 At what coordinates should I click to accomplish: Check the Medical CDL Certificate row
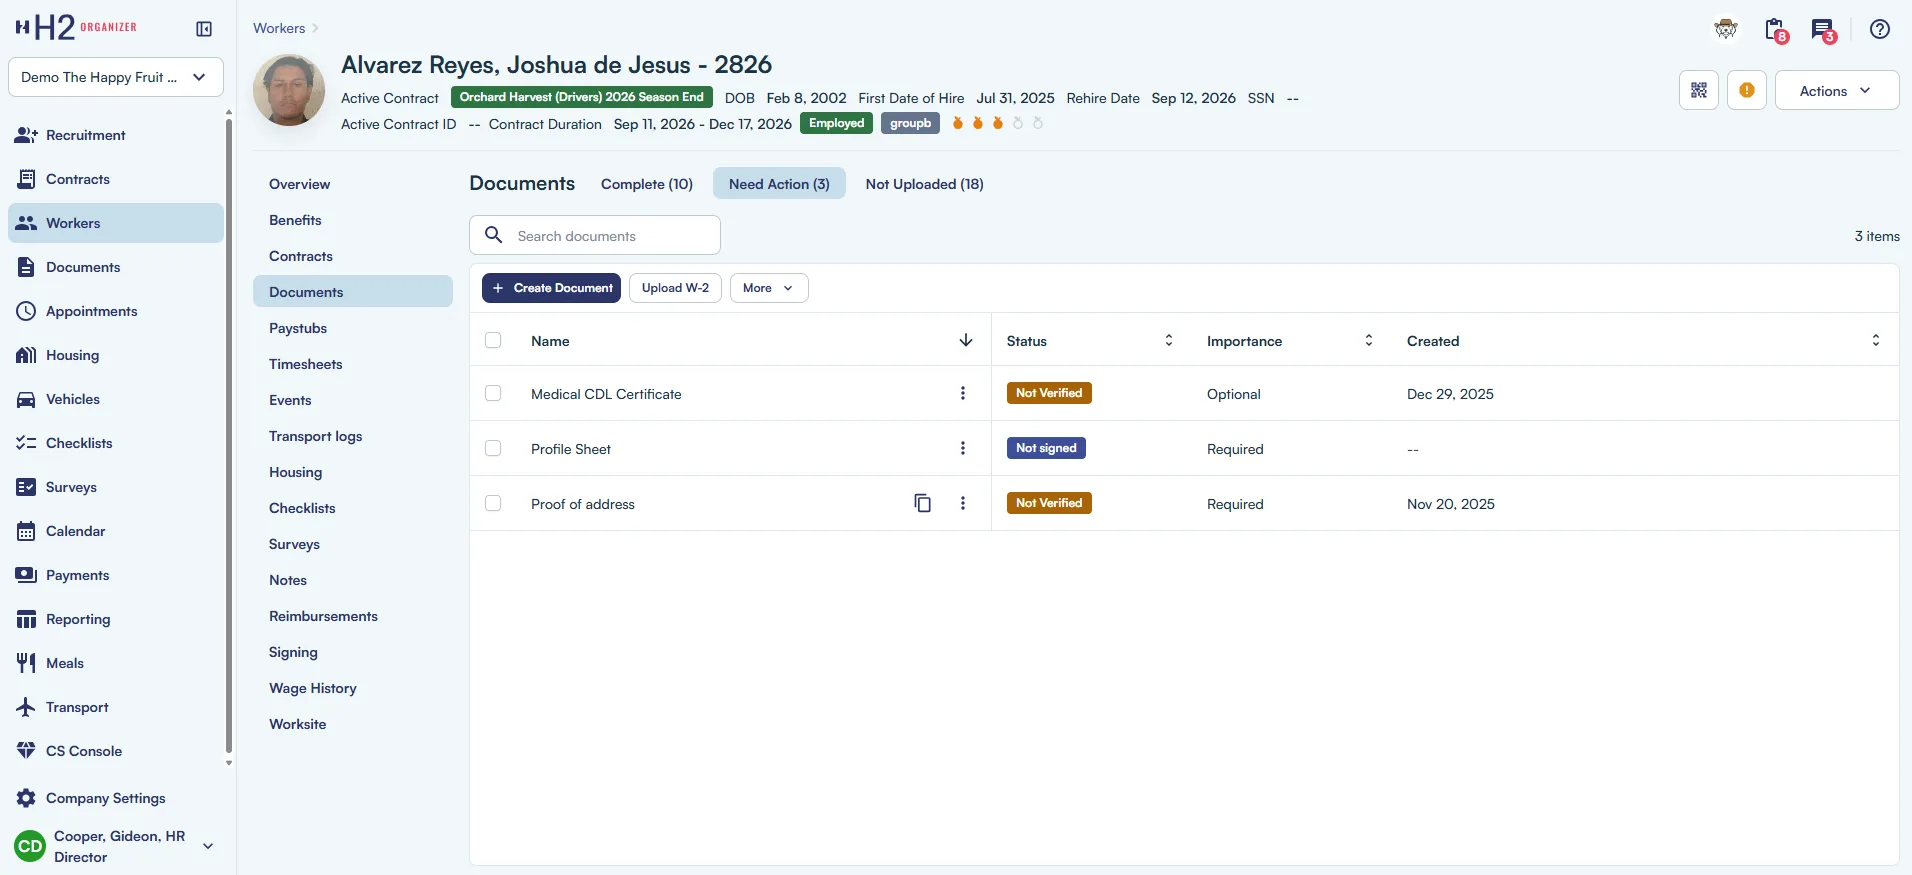(493, 393)
